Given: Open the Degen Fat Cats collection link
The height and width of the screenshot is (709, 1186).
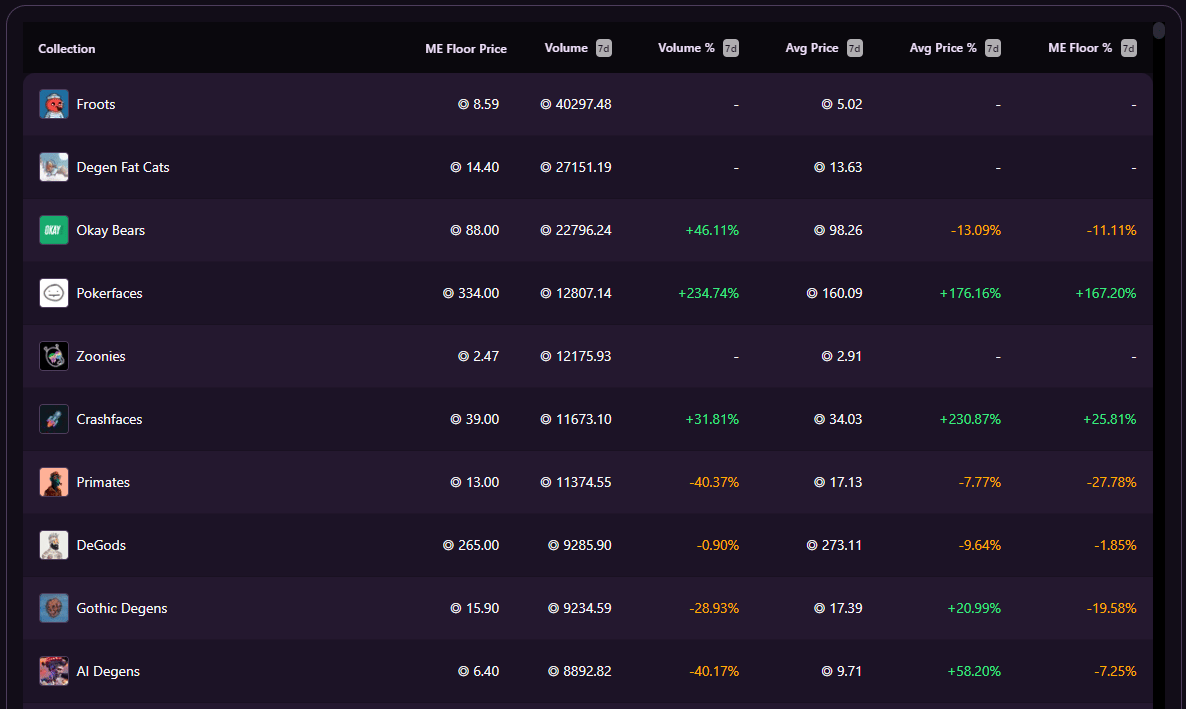Looking at the screenshot, I should point(123,167).
